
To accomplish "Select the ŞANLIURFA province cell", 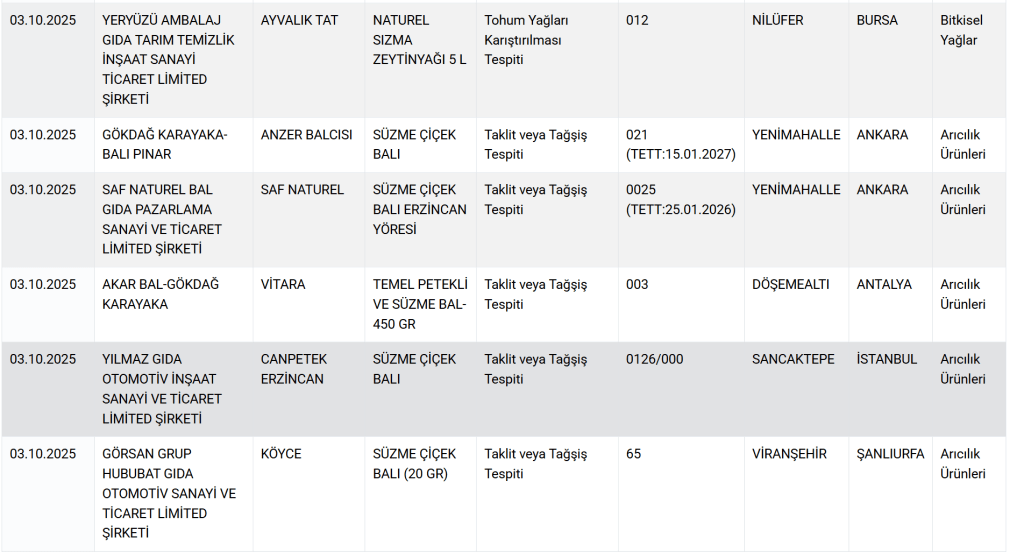I will [890, 454].
